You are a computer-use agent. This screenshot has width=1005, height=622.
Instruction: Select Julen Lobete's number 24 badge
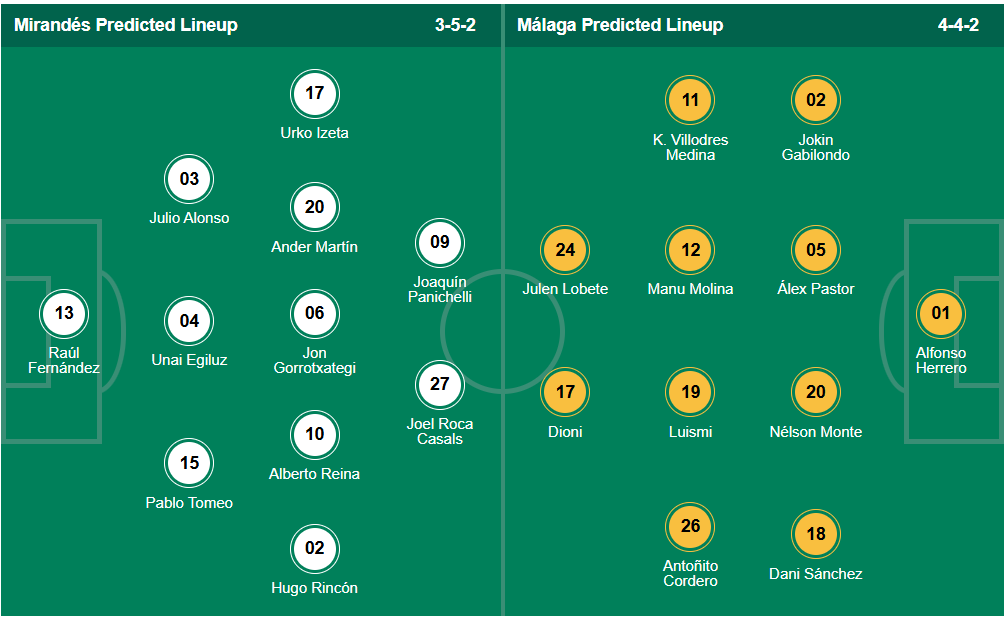565,250
